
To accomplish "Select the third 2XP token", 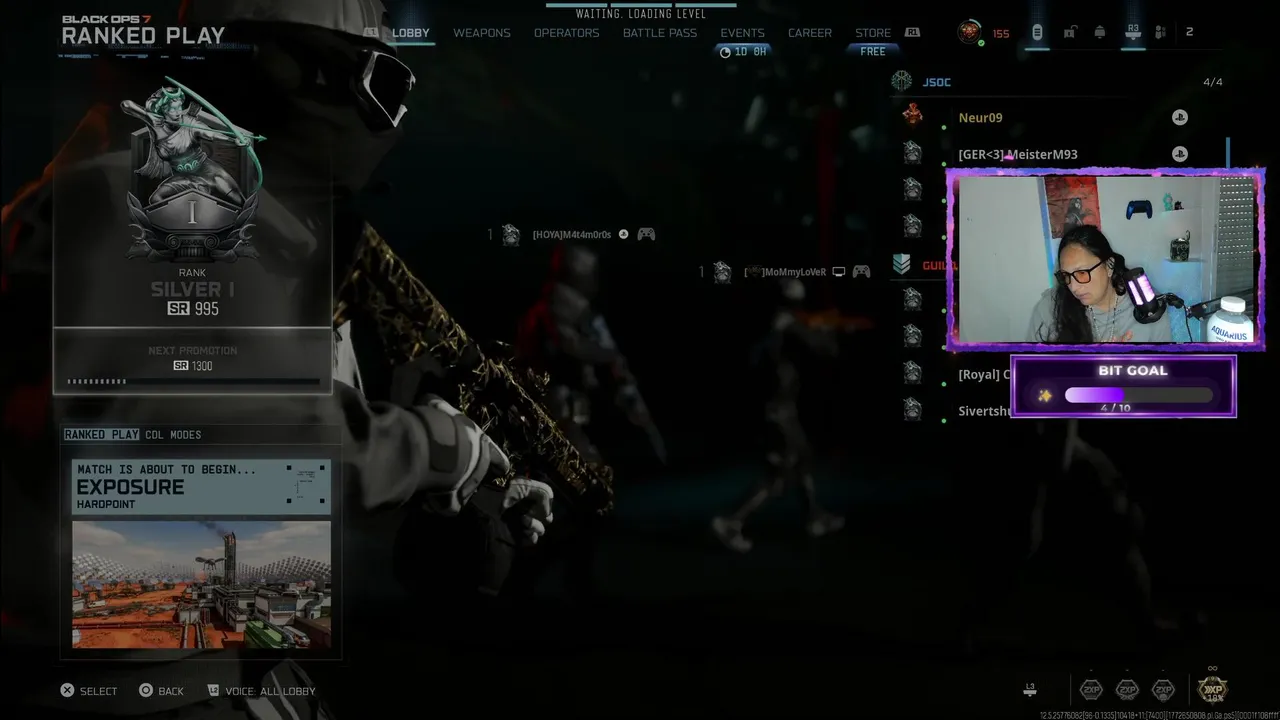I will pyautogui.click(x=1163, y=690).
